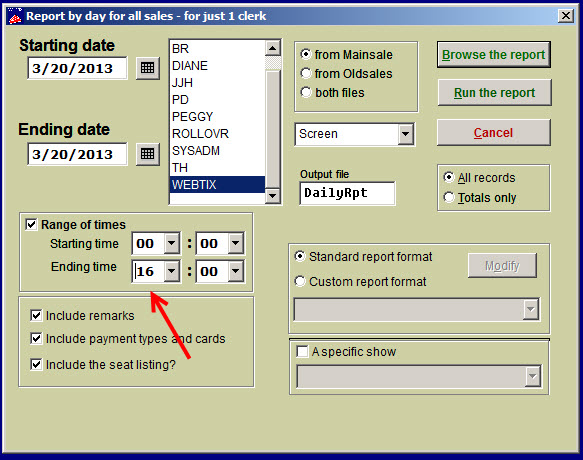This screenshot has height=460, width=583.
Task: Open the Ending date calendar picker
Action: (148, 154)
